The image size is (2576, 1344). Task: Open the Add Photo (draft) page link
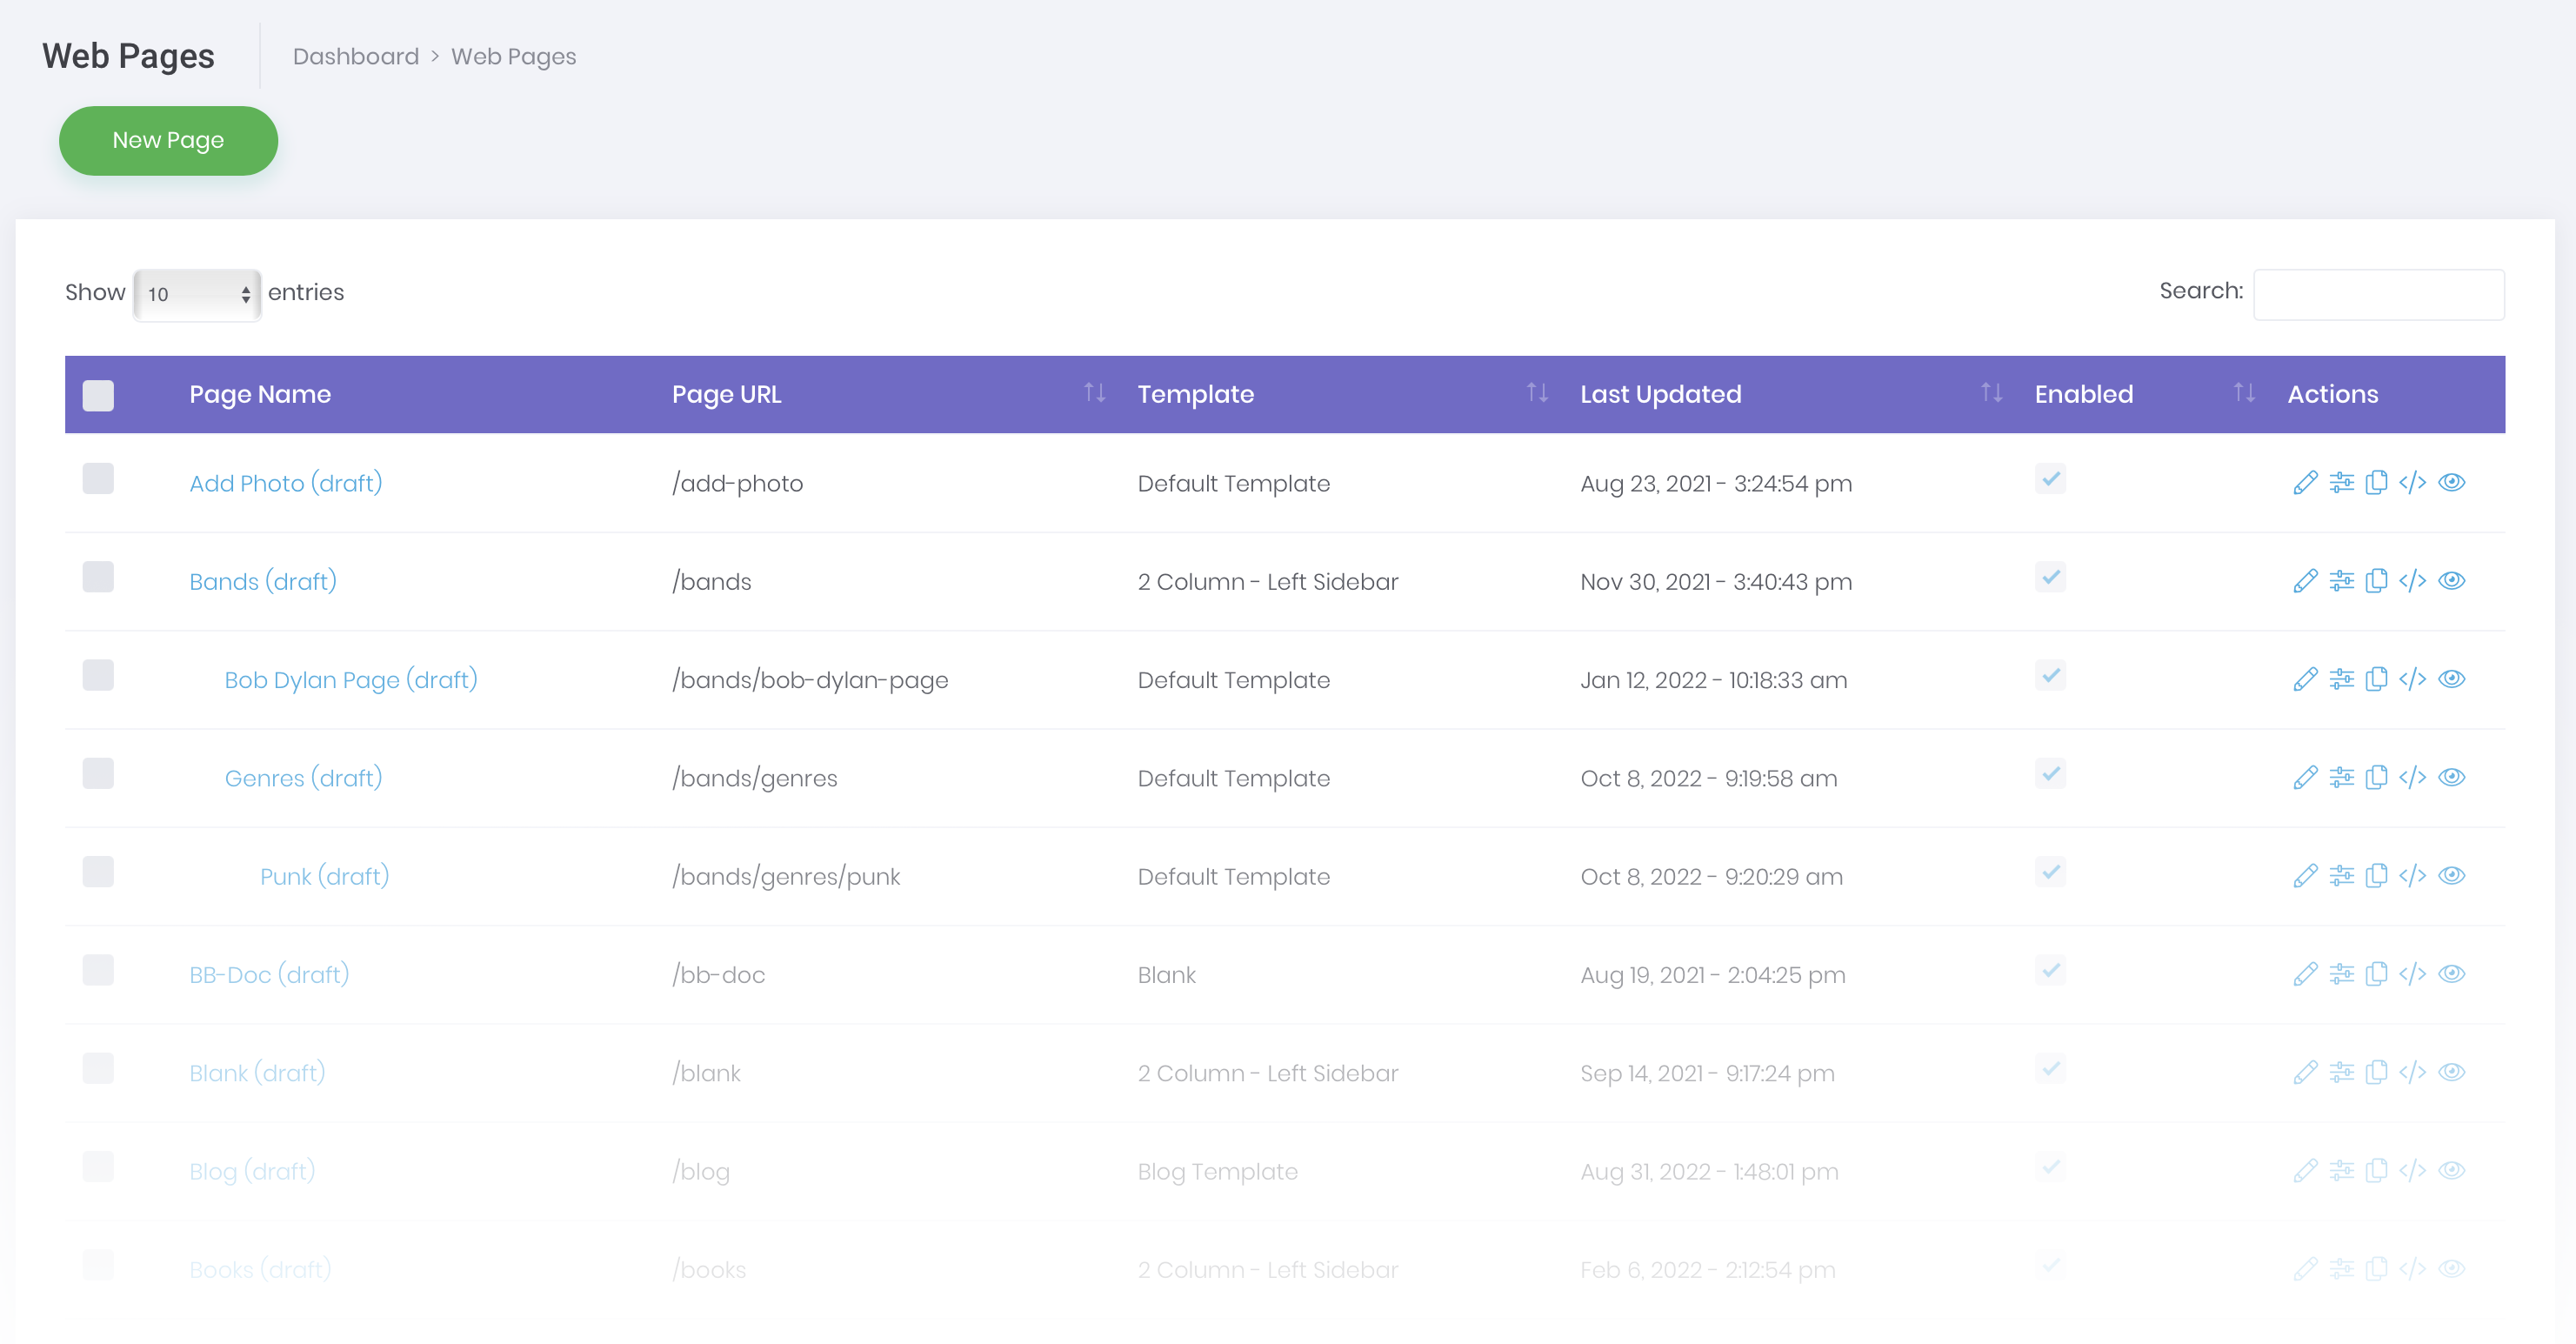[286, 483]
